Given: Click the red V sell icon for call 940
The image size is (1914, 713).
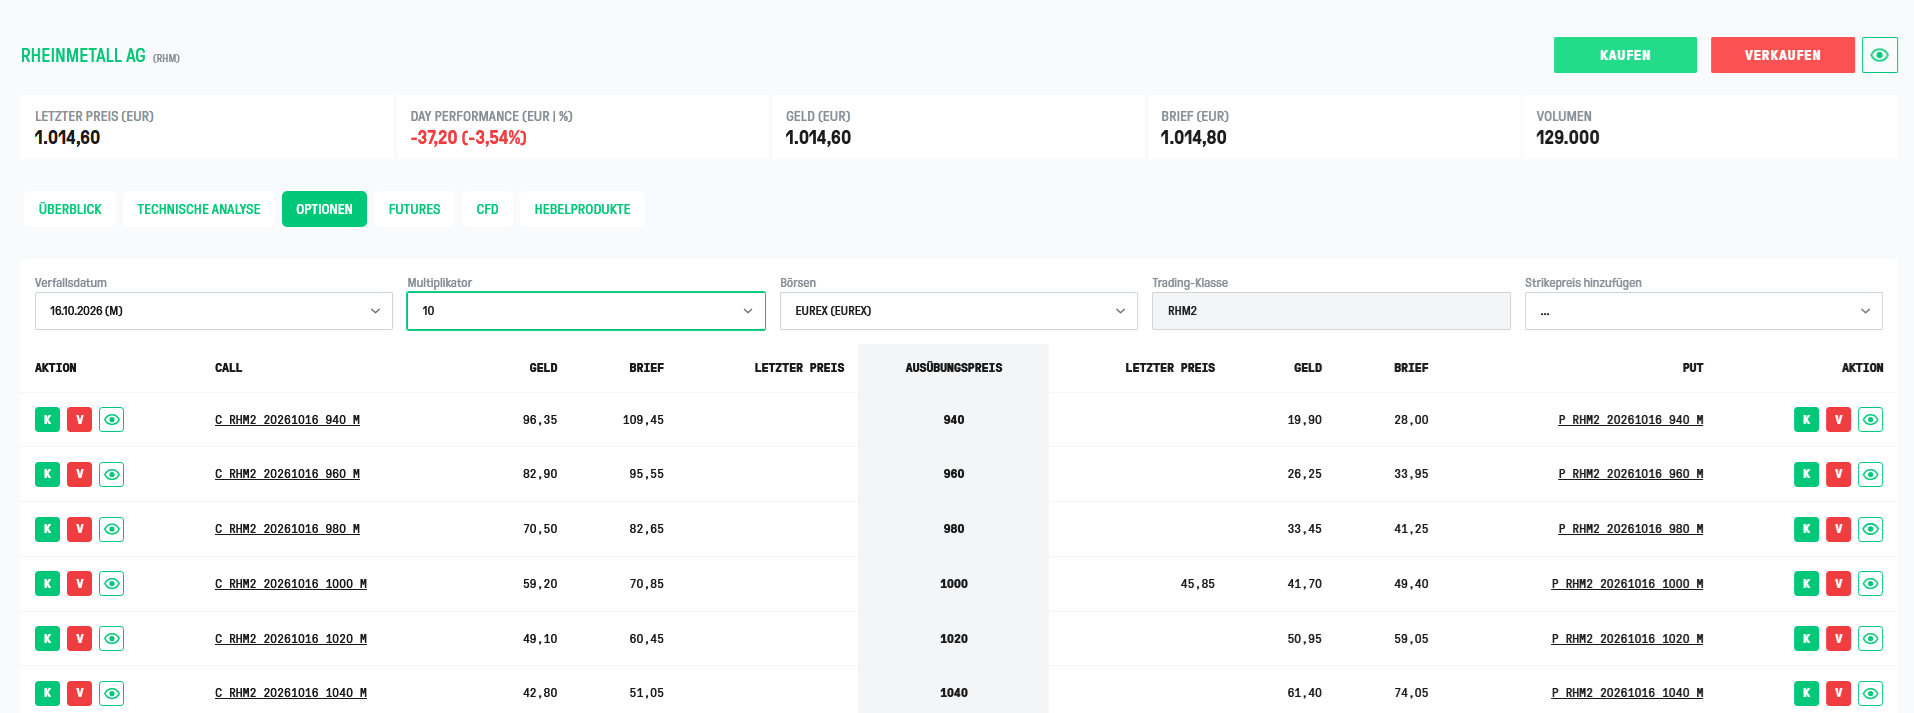Looking at the screenshot, I should click(79, 420).
